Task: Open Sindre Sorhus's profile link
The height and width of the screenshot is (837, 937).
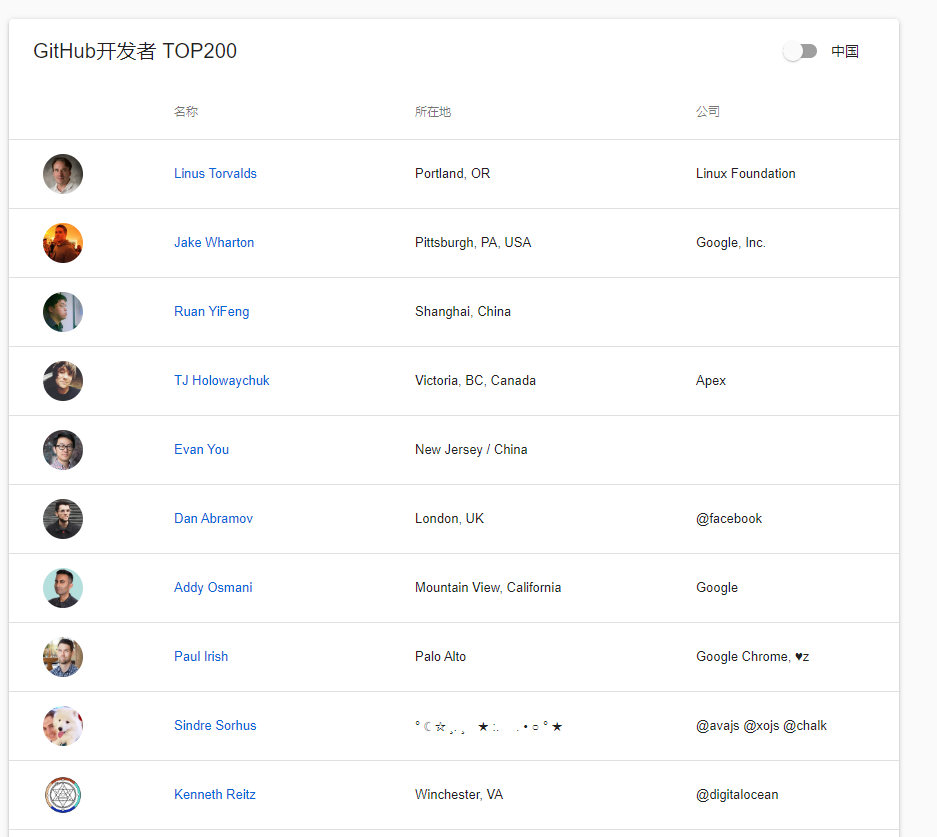Action: point(215,725)
